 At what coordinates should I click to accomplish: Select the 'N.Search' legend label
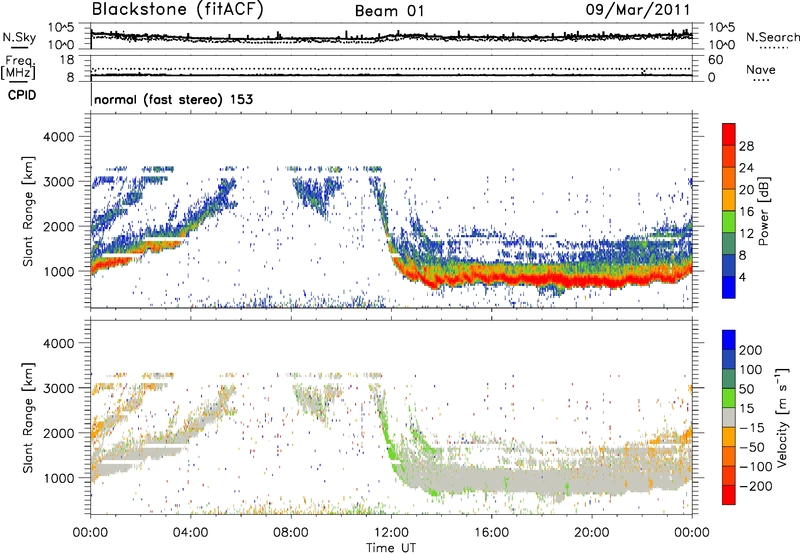pyautogui.click(x=772, y=37)
